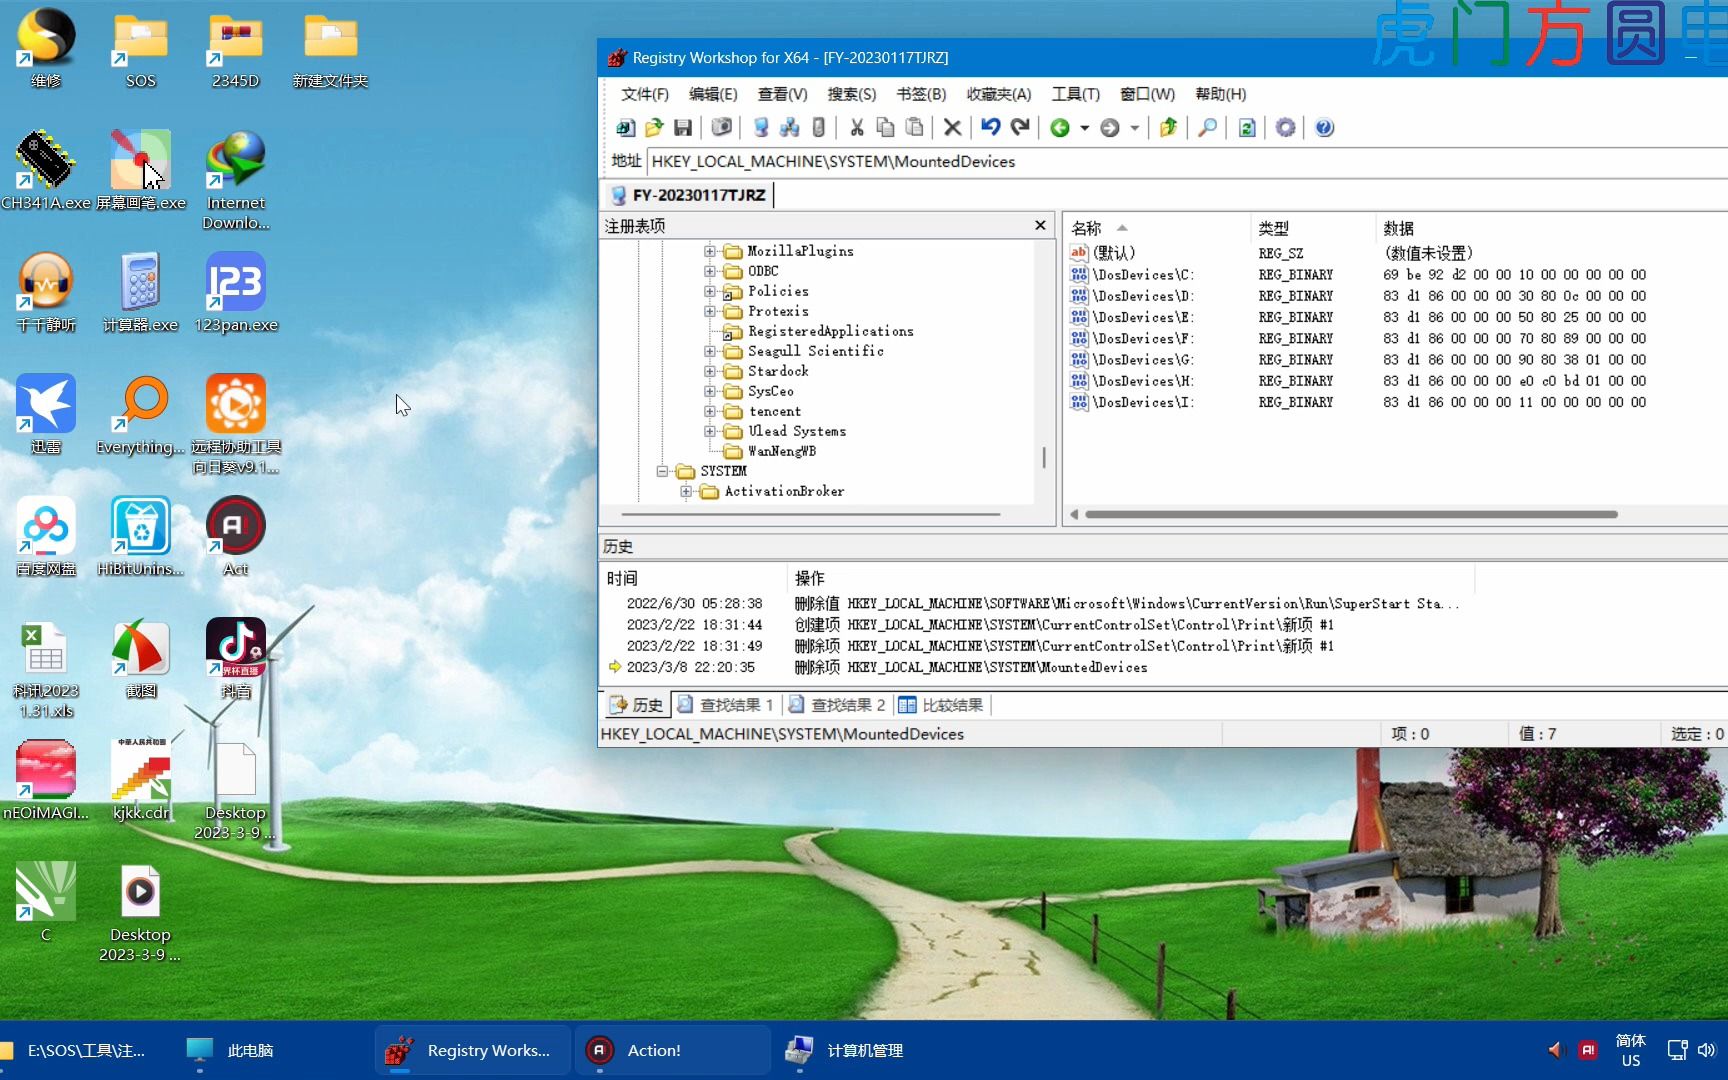Expand the Stardock tree node
Viewport: 1728px width, 1080px height.
pos(709,371)
